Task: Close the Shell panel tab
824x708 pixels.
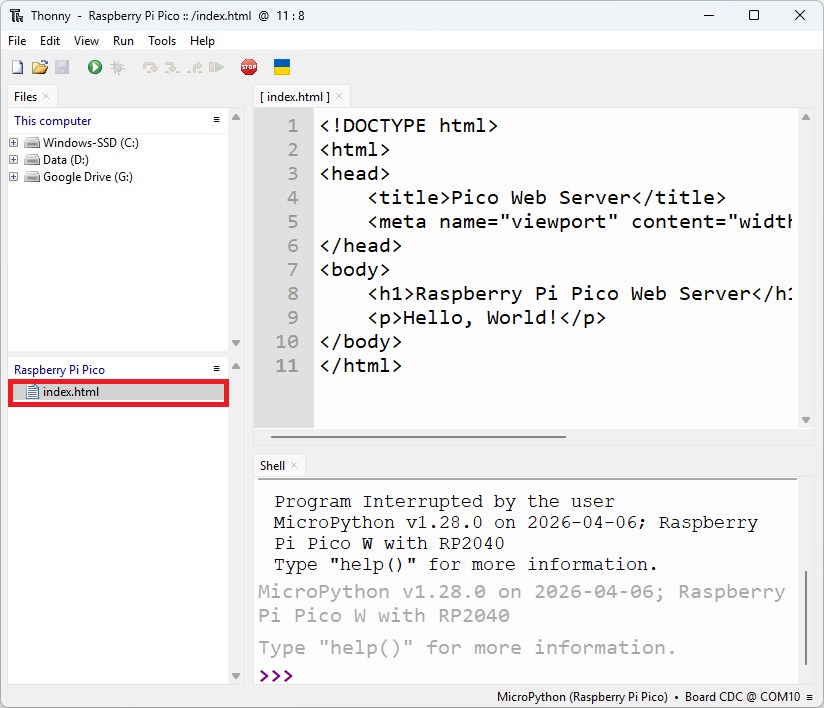Action: tap(294, 465)
